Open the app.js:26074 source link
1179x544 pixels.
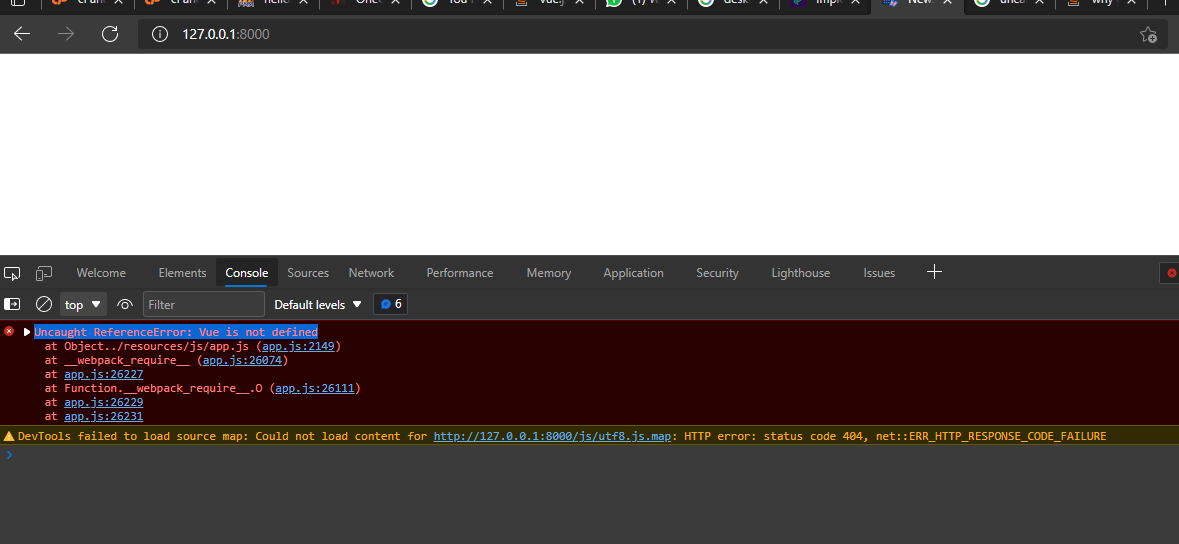point(243,360)
